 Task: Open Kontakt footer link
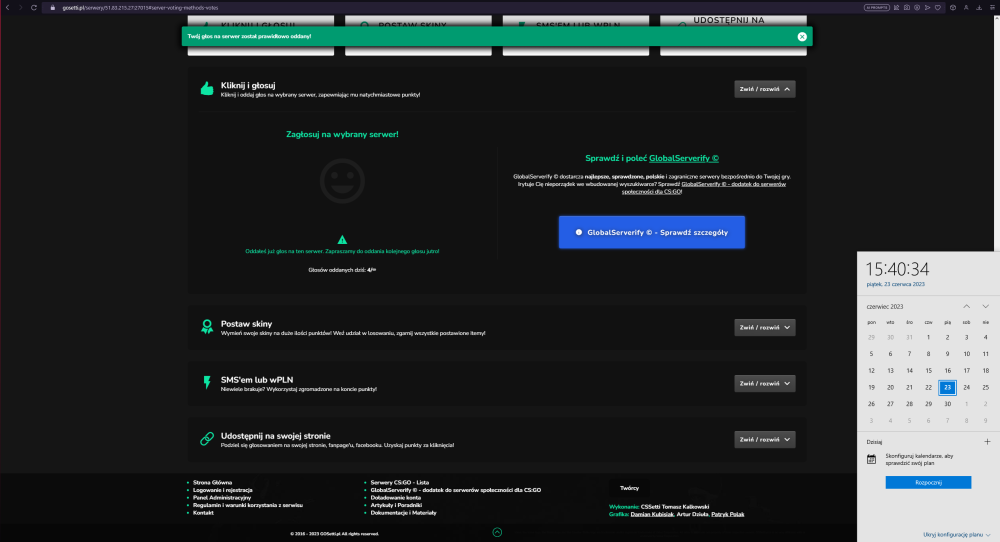pyautogui.click(x=203, y=513)
